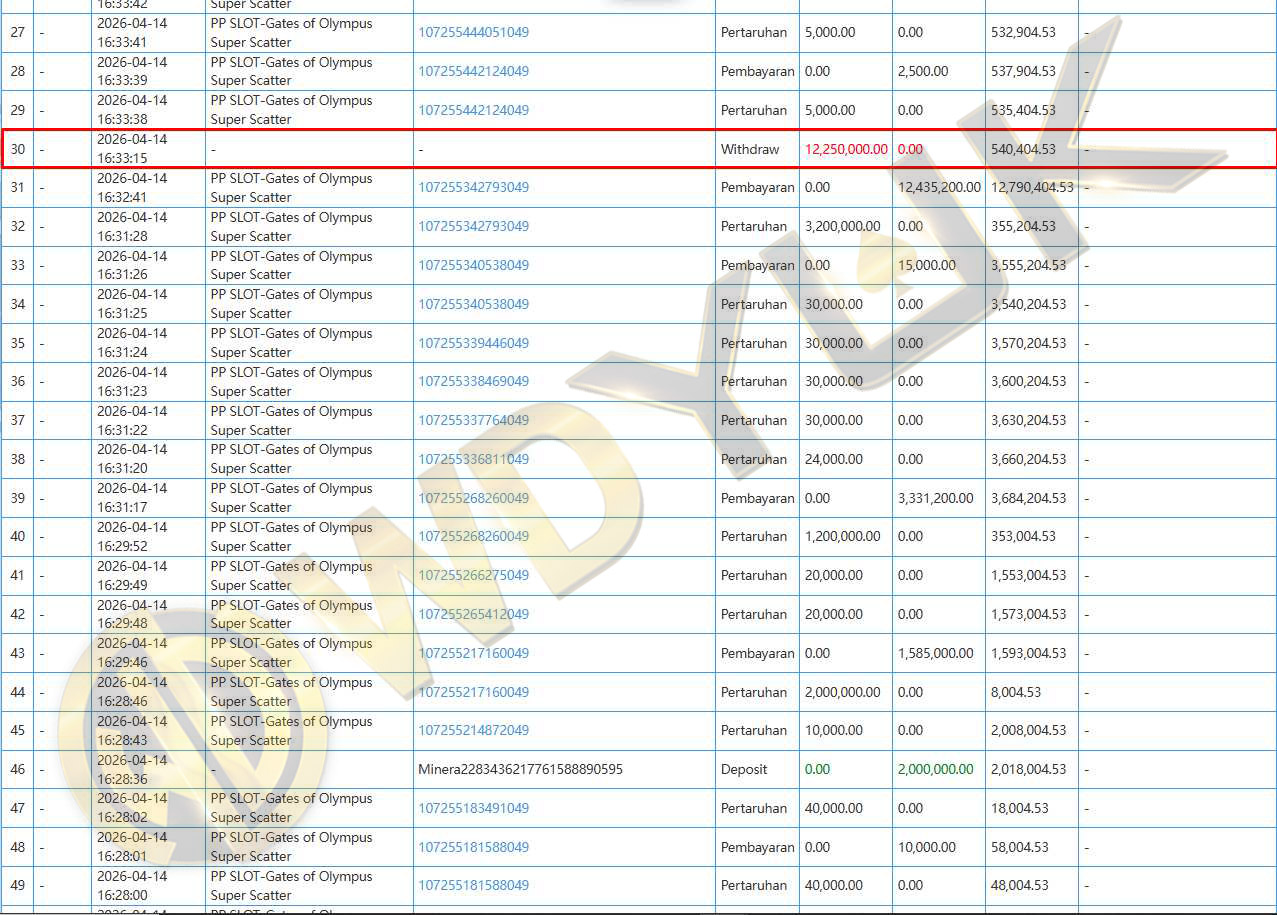Viewport: 1277px width, 915px height.
Task: Open transaction link 107255183491049
Action: pyautogui.click(x=473, y=808)
